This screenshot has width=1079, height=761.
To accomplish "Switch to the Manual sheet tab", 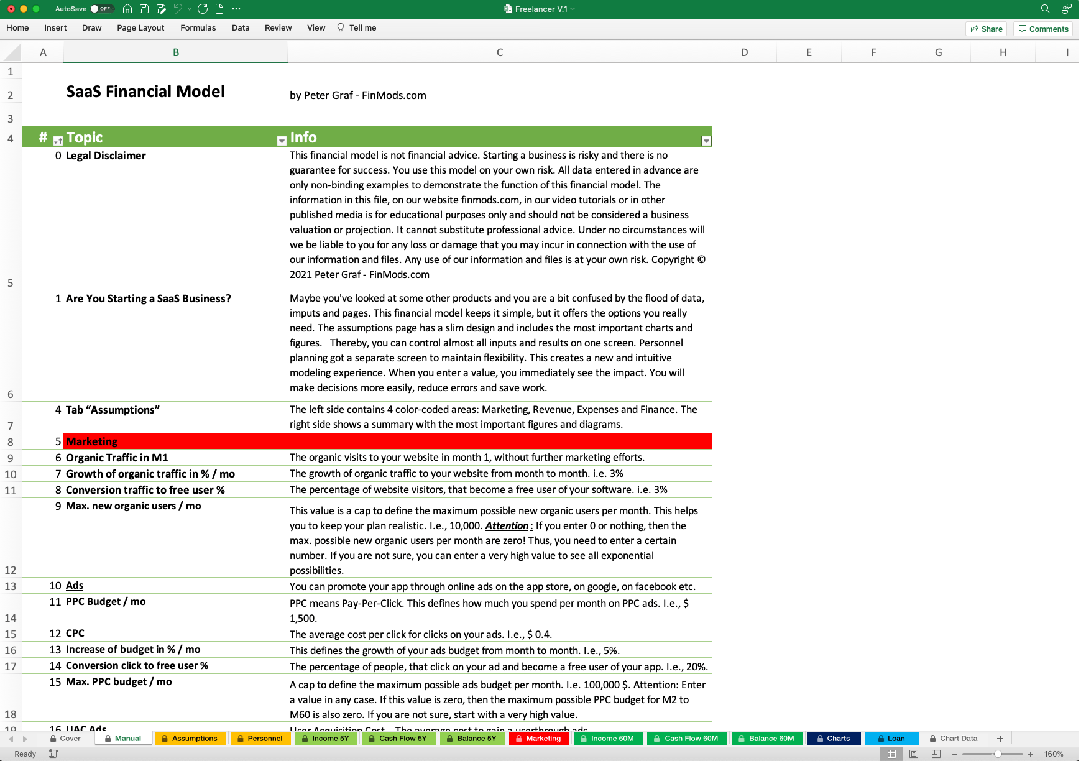I will coord(123,738).
